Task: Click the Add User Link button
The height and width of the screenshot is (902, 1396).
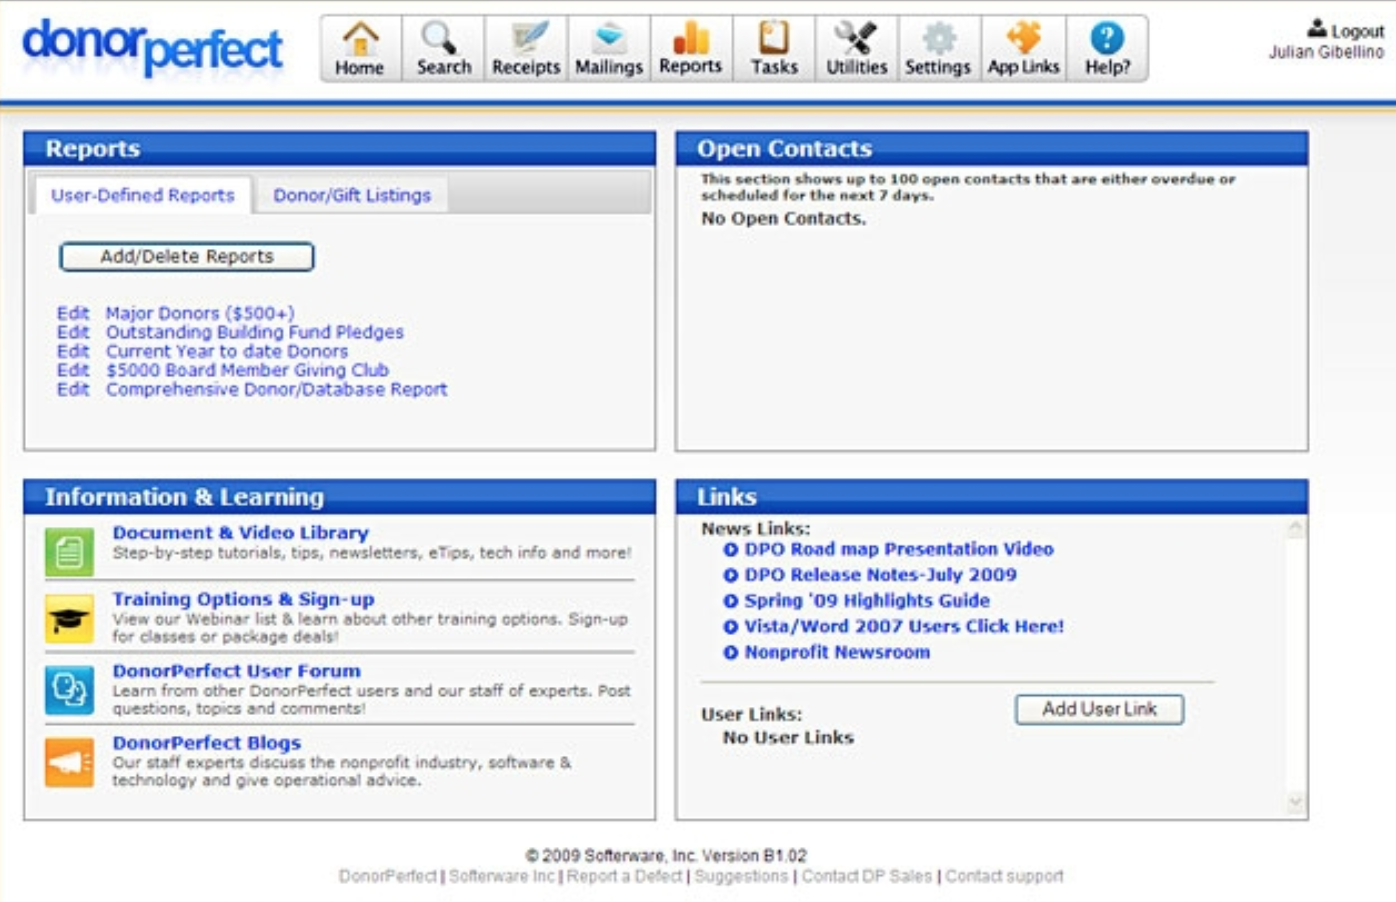Action: (1099, 709)
